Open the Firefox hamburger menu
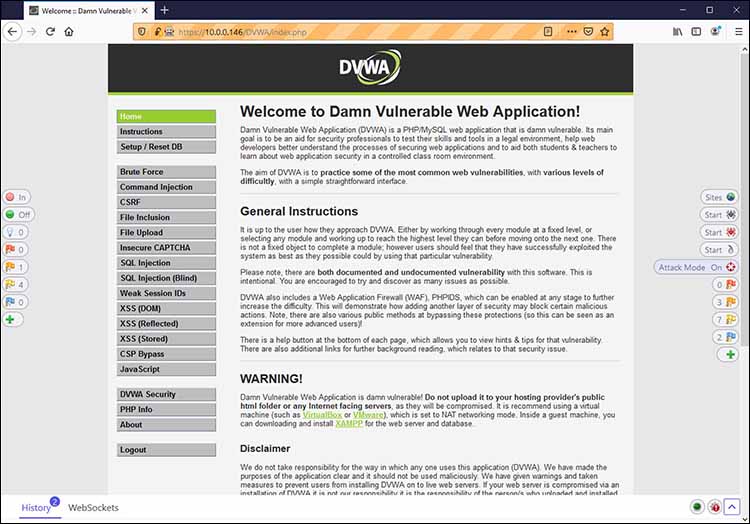 point(739,32)
